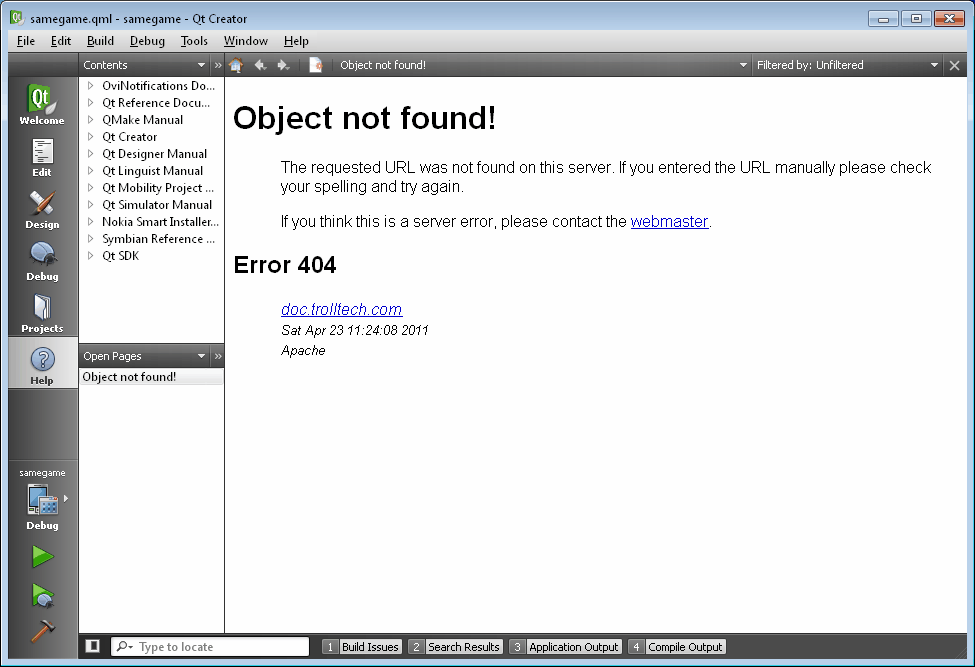975x667 pixels.
Task: Expand QMake Manual node
Action: (x=90, y=119)
